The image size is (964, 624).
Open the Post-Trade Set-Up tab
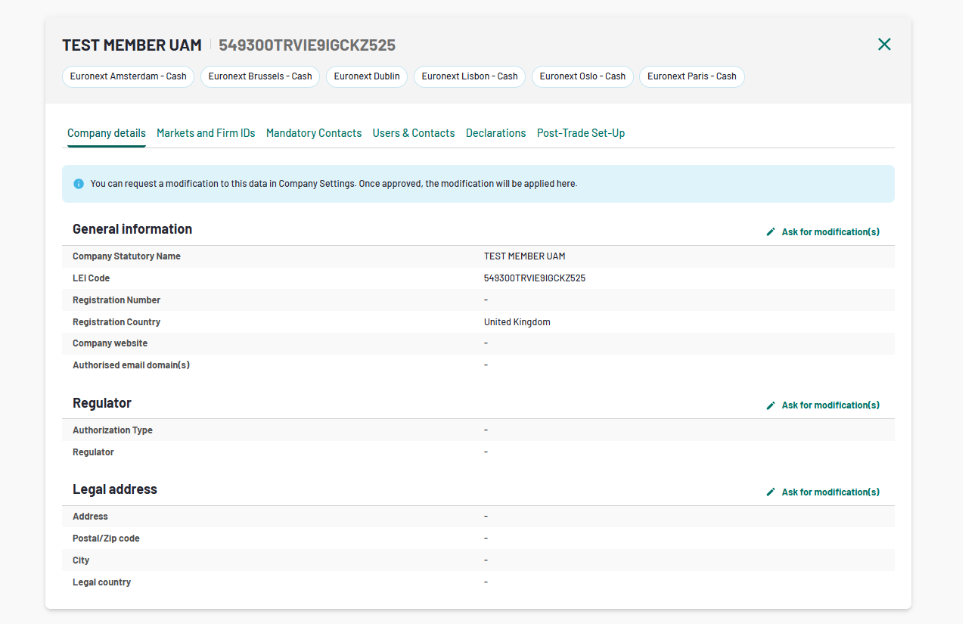[x=581, y=133]
